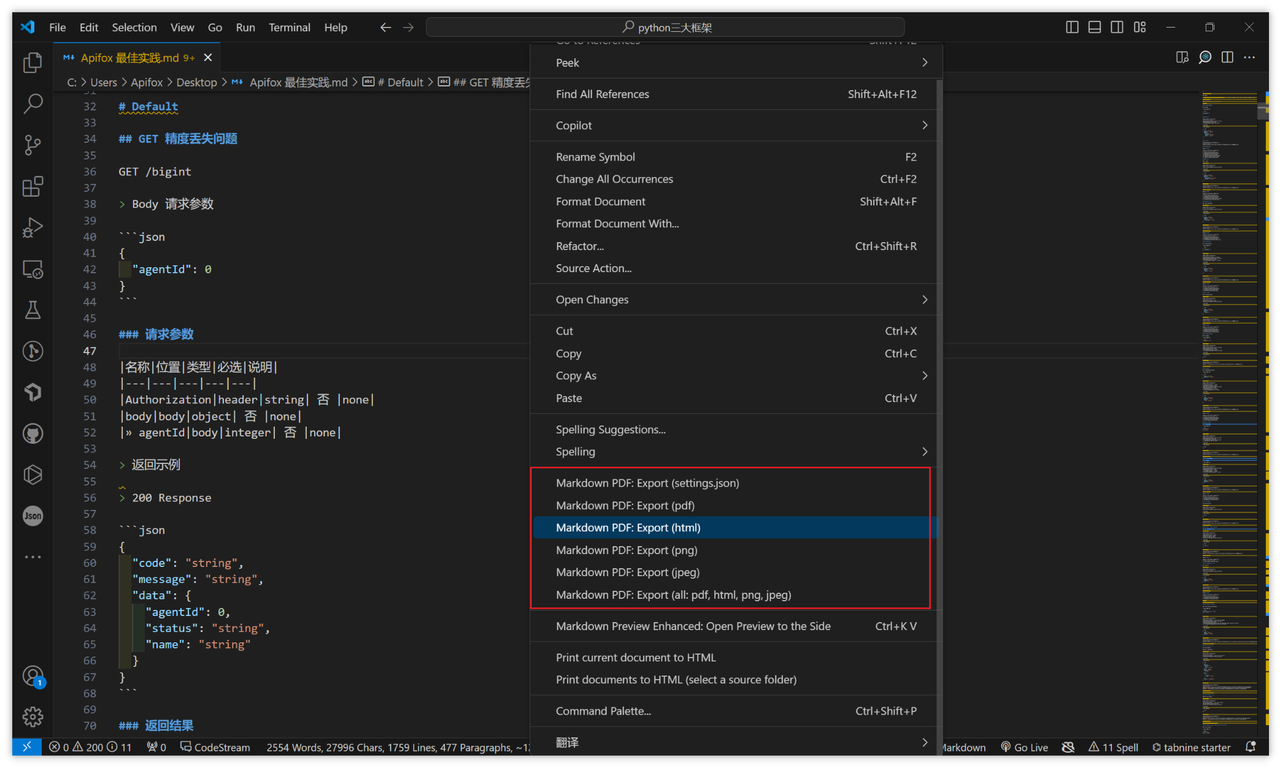Open the Help menu
The image size is (1280, 768).
click(336, 27)
